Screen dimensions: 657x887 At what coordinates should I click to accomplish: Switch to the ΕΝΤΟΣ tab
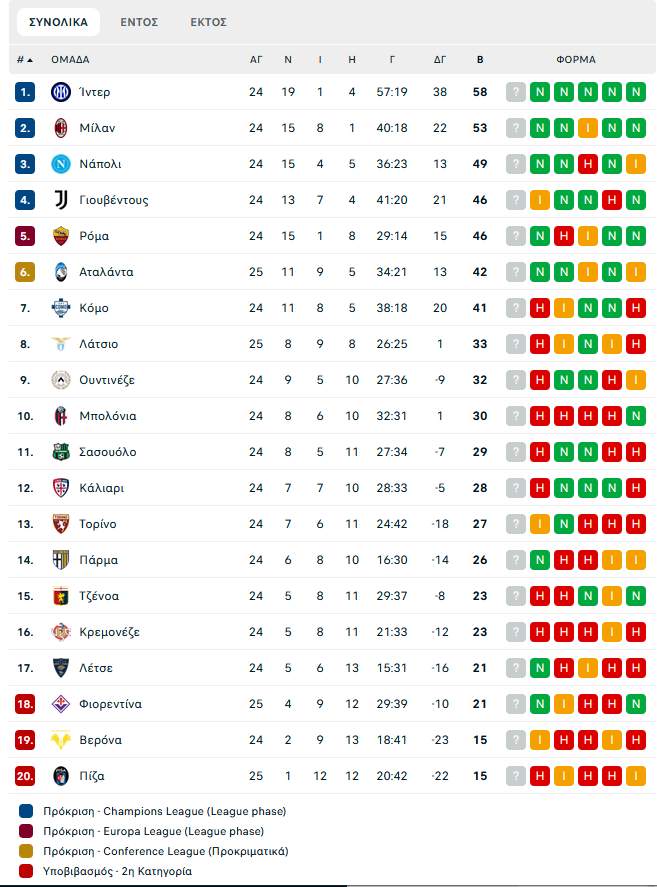(x=139, y=21)
